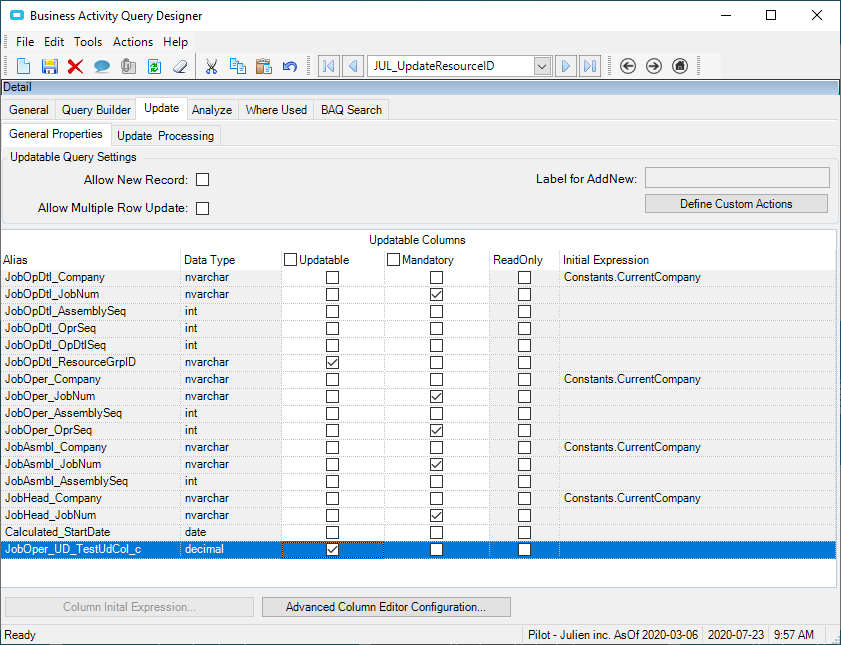Click into the Label for AddNew field
Viewport: 841px width, 645px height.
pos(737,177)
